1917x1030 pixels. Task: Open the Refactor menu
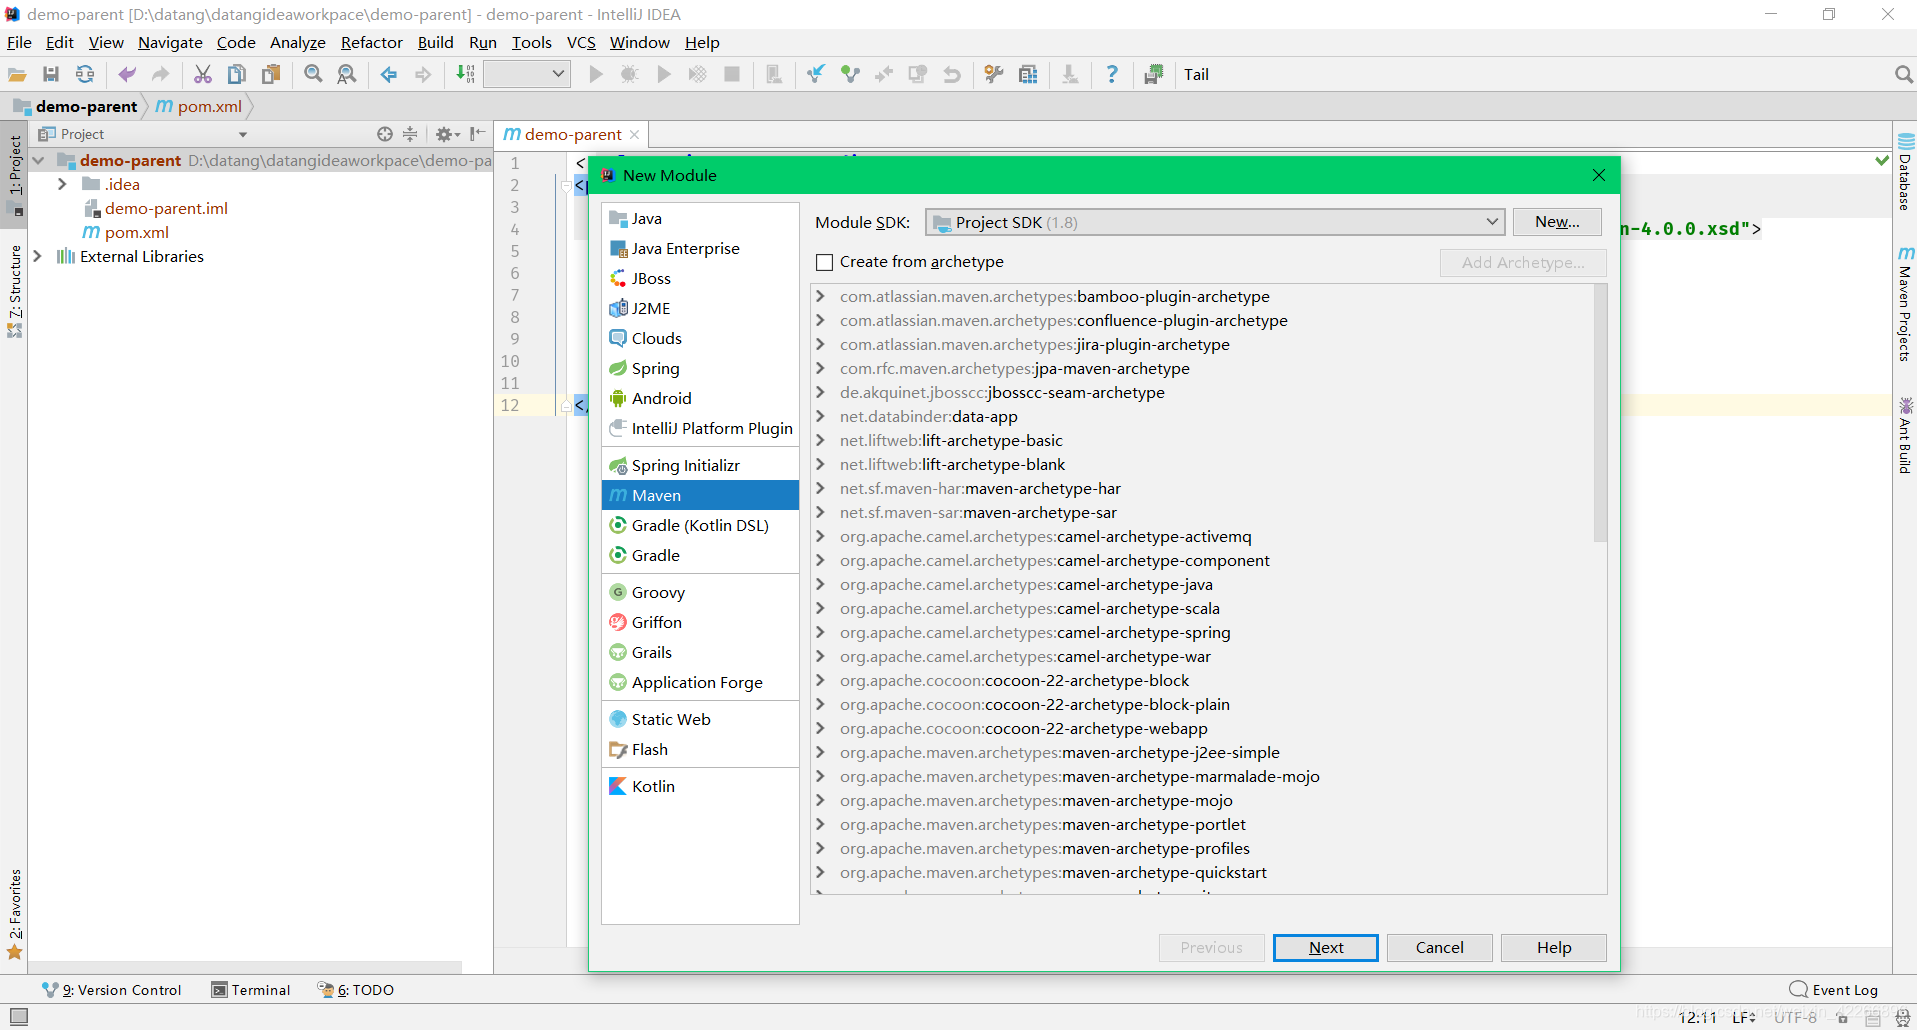pos(371,42)
